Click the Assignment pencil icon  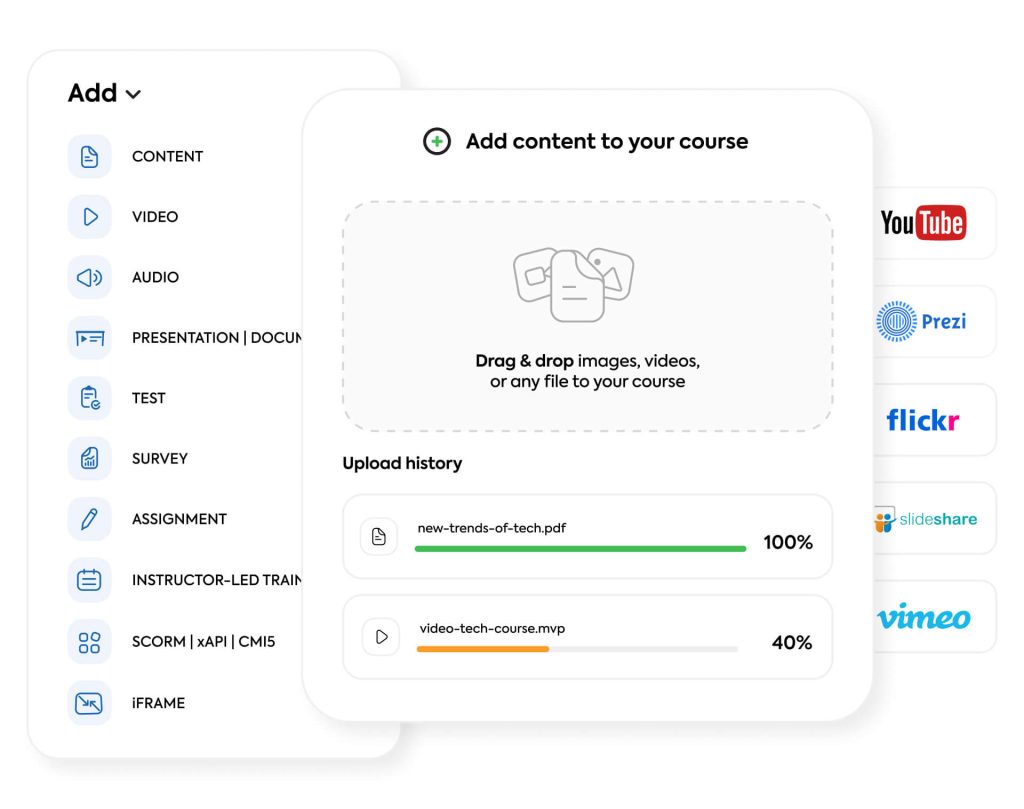90,520
